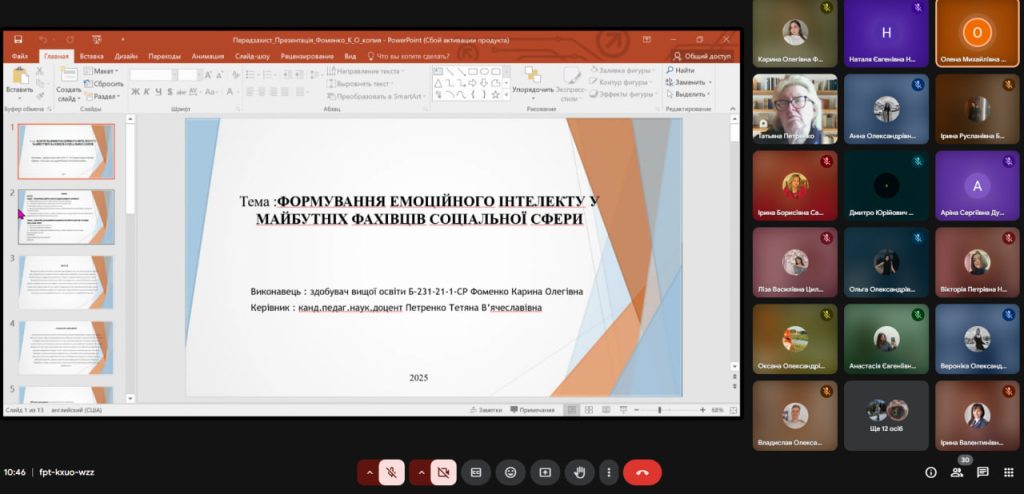The height and width of the screenshot is (494, 1024).
Task: Click the present screen icon
Action: tap(545, 472)
